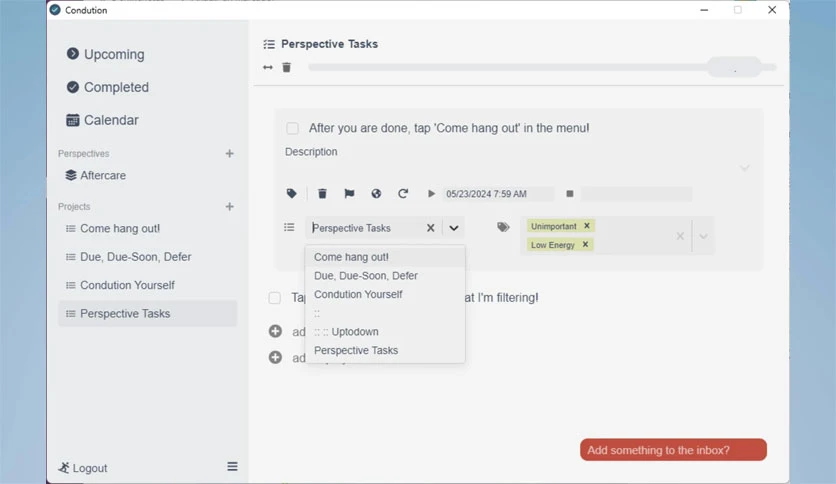Add a new project with the plus icon
The height and width of the screenshot is (484, 836).
pyautogui.click(x=229, y=206)
